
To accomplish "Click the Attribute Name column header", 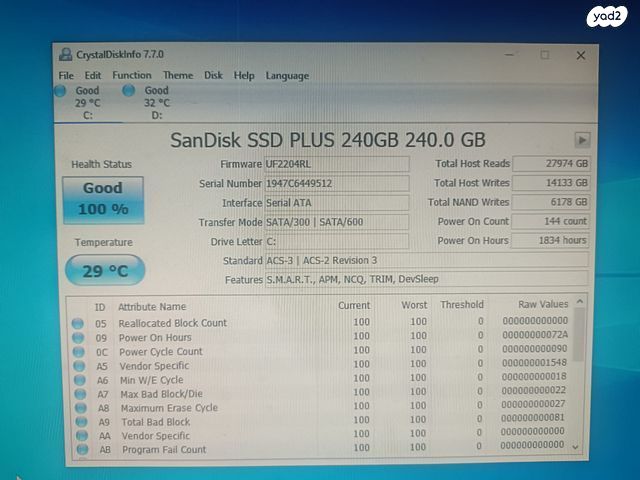I will [x=152, y=307].
